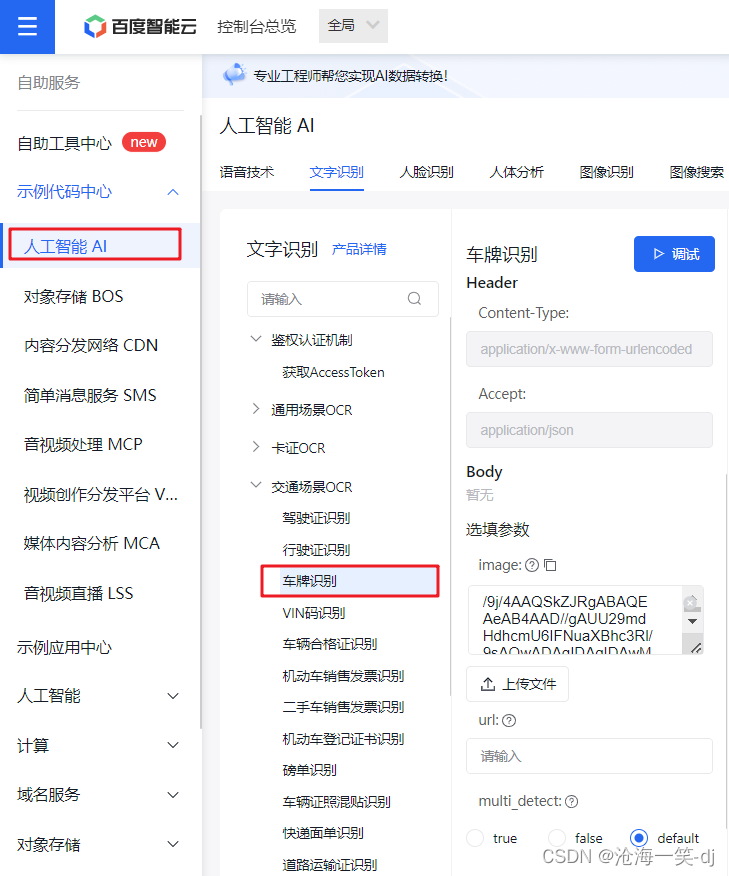
Task: Expand the 人工智能 sidebar section
Action: point(173,696)
